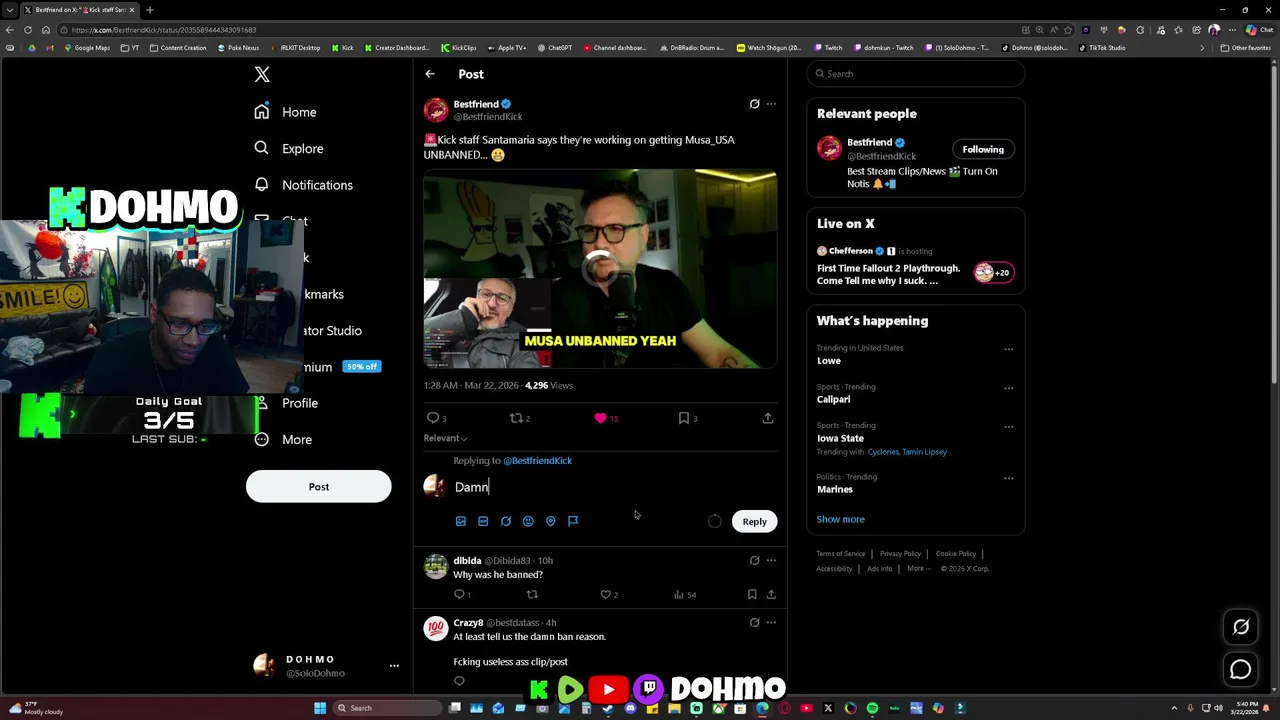Reply to dibida's comment
This screenshot has width=1280, height=720.
coord(460,595)
